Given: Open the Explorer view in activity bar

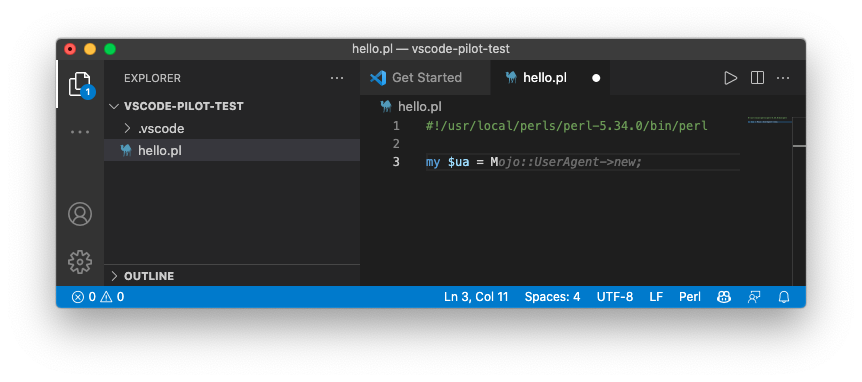Looking at the screenshot, I should [80, 85].
